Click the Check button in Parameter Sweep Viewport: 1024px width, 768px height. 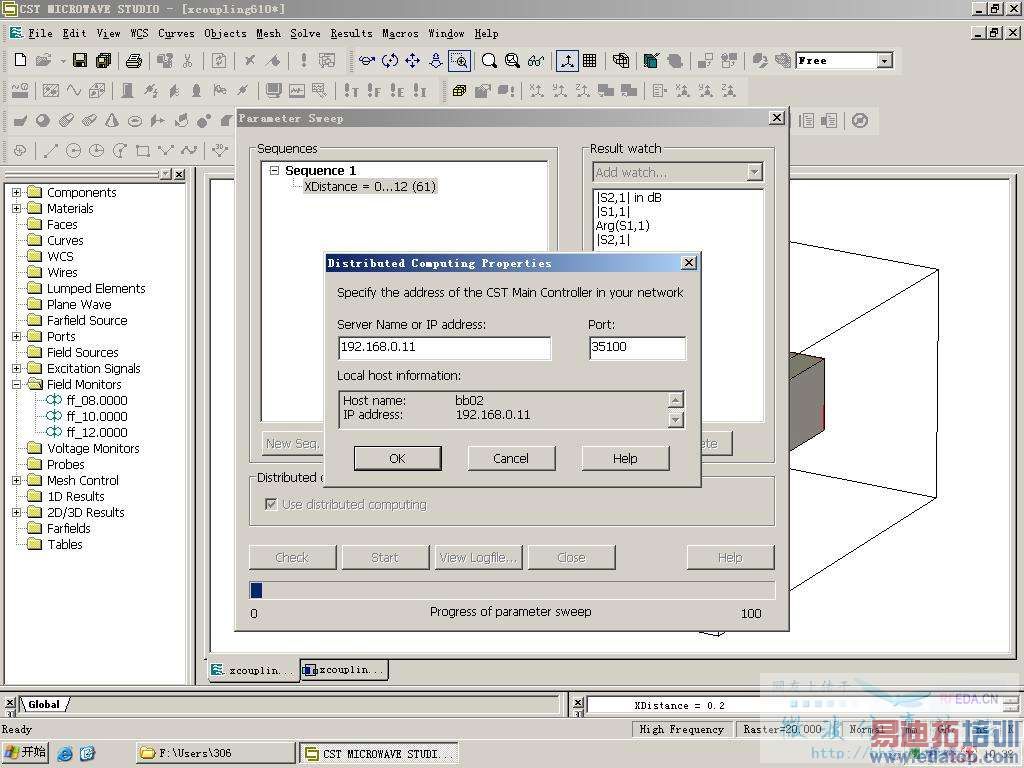292,558
